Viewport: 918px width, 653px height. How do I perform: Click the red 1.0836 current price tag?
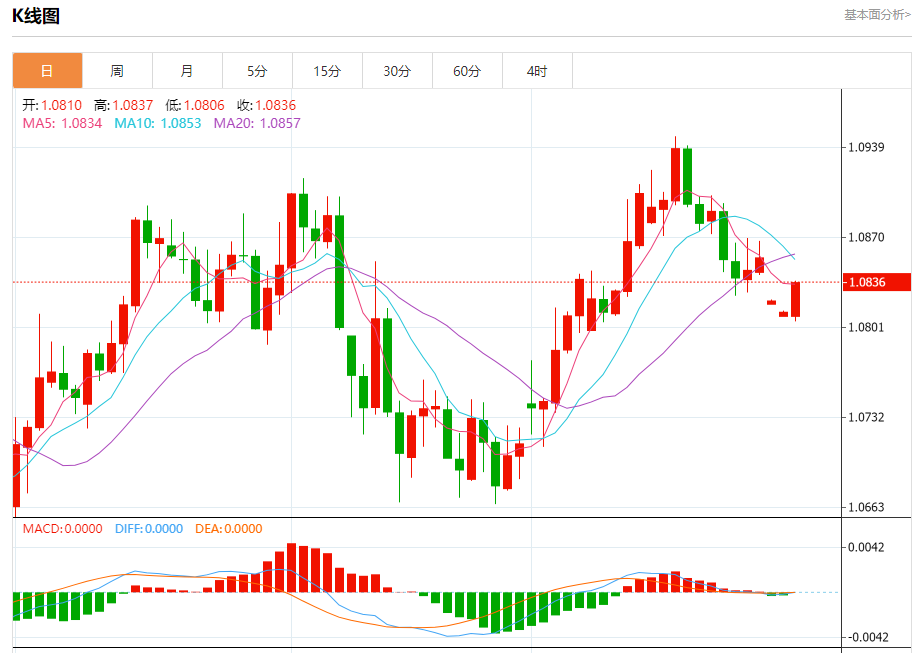pos(876,282)
